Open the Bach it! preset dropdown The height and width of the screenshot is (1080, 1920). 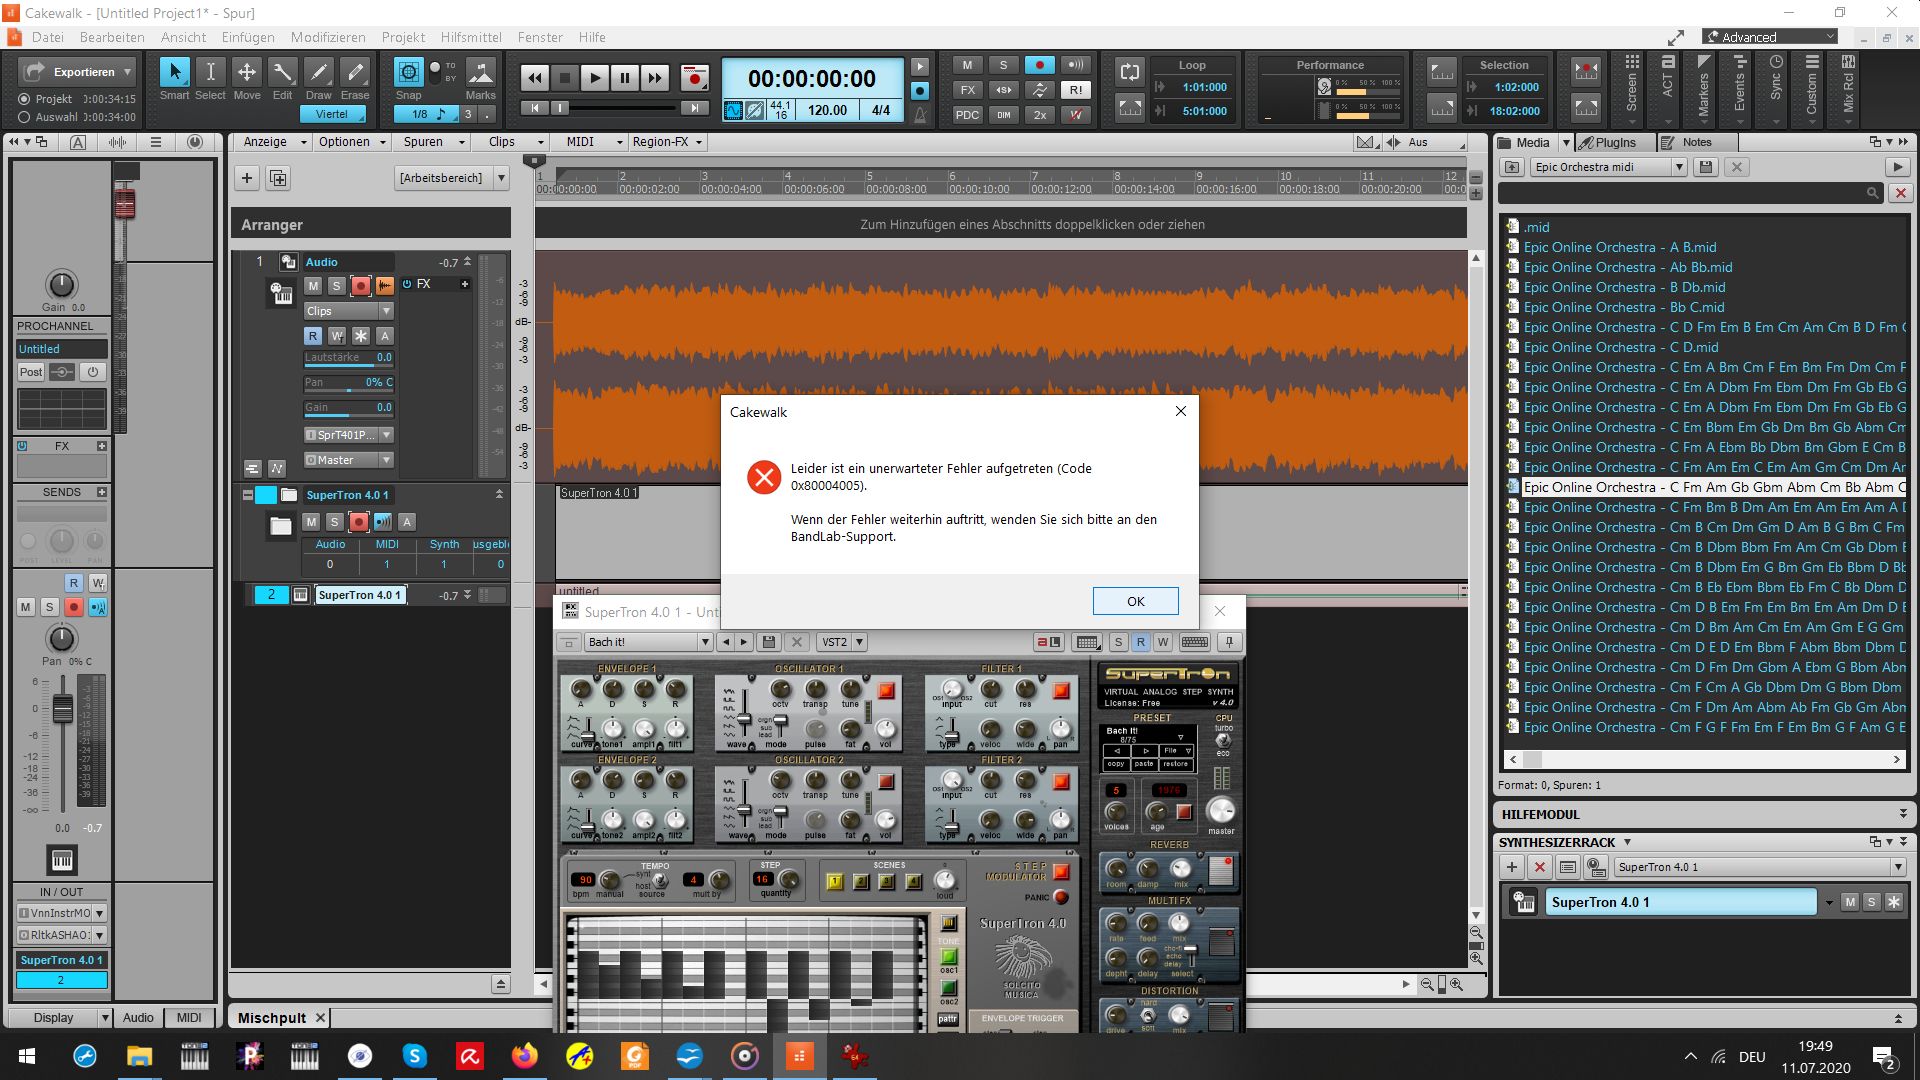pyautogui.click(x=704, y=642)
